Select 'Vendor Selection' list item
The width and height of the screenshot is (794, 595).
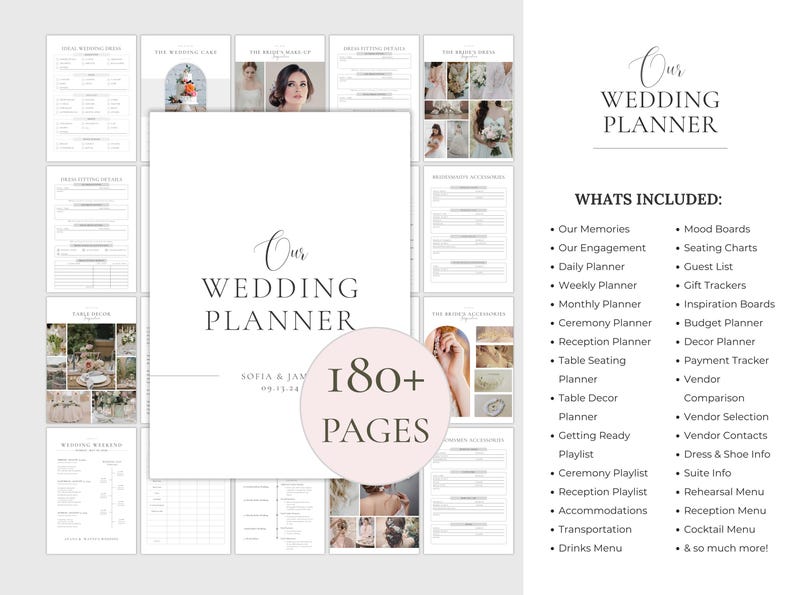pos(726,417)
